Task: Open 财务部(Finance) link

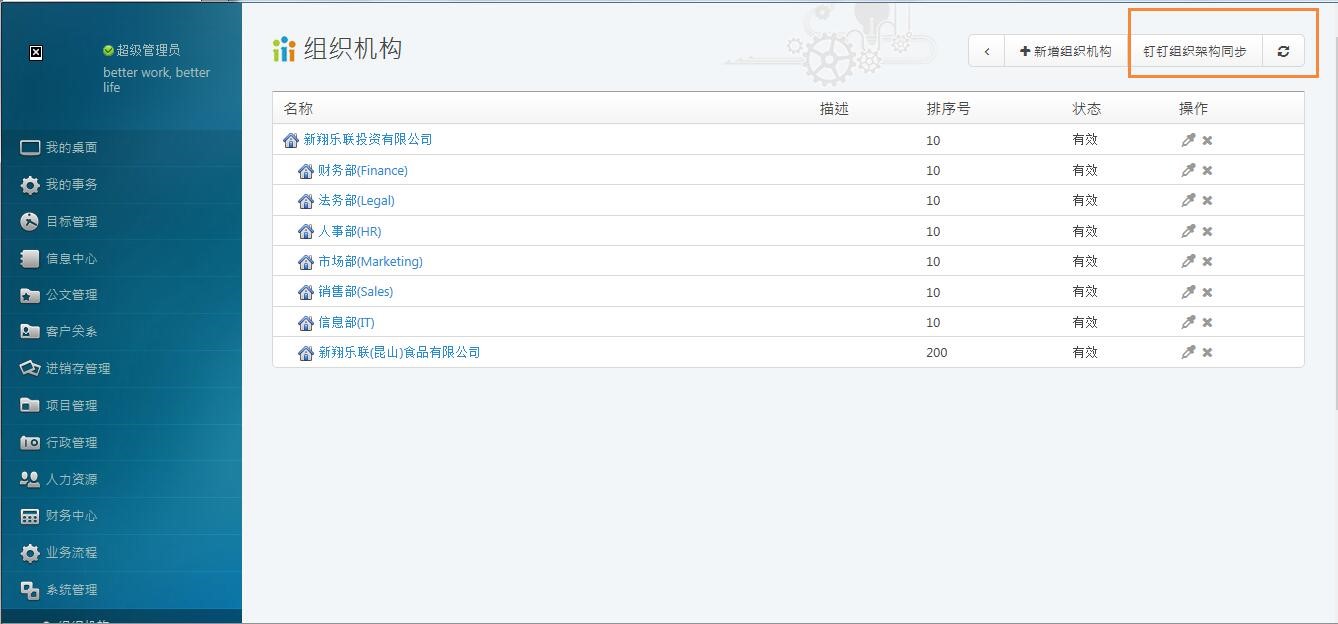Action: [363, 171]
